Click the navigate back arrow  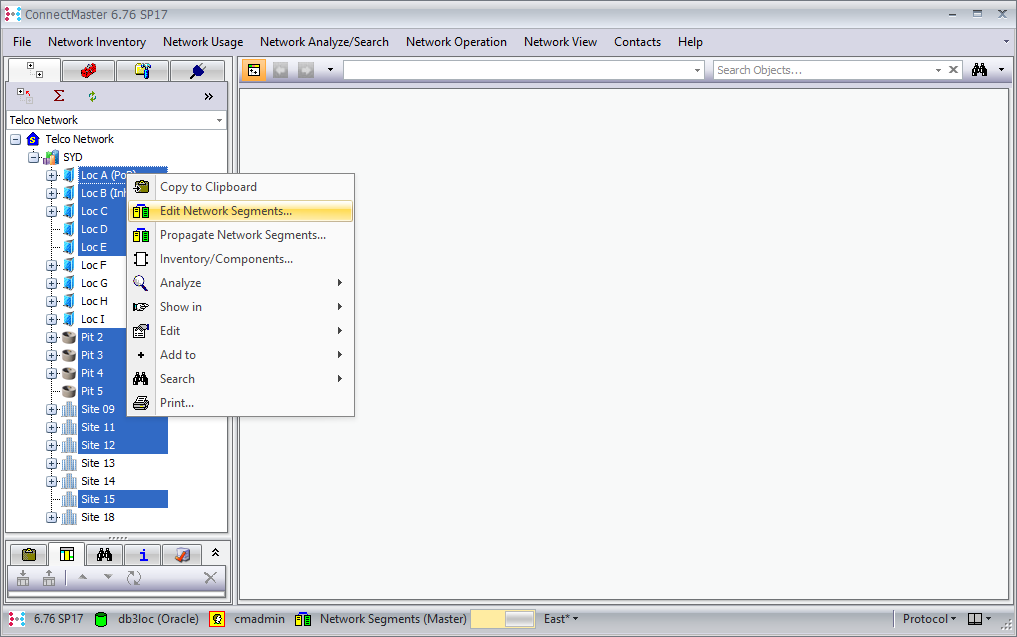click(280, 70)
